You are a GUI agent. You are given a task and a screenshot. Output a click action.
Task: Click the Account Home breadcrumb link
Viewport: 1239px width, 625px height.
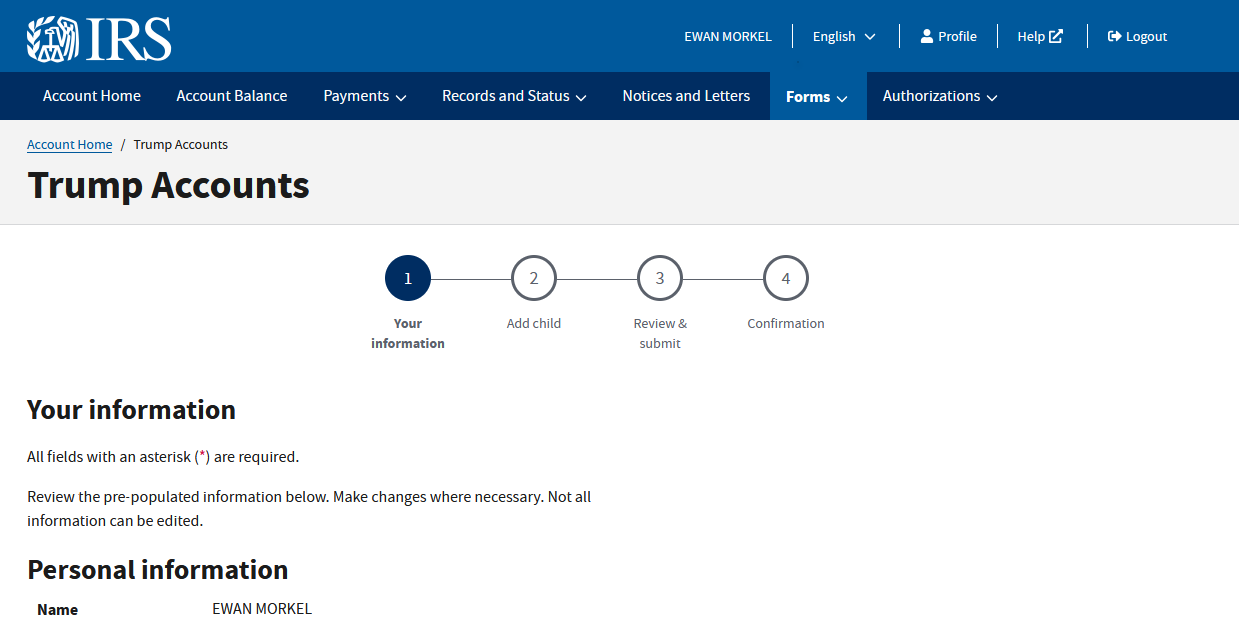click(x=70, y=145)
